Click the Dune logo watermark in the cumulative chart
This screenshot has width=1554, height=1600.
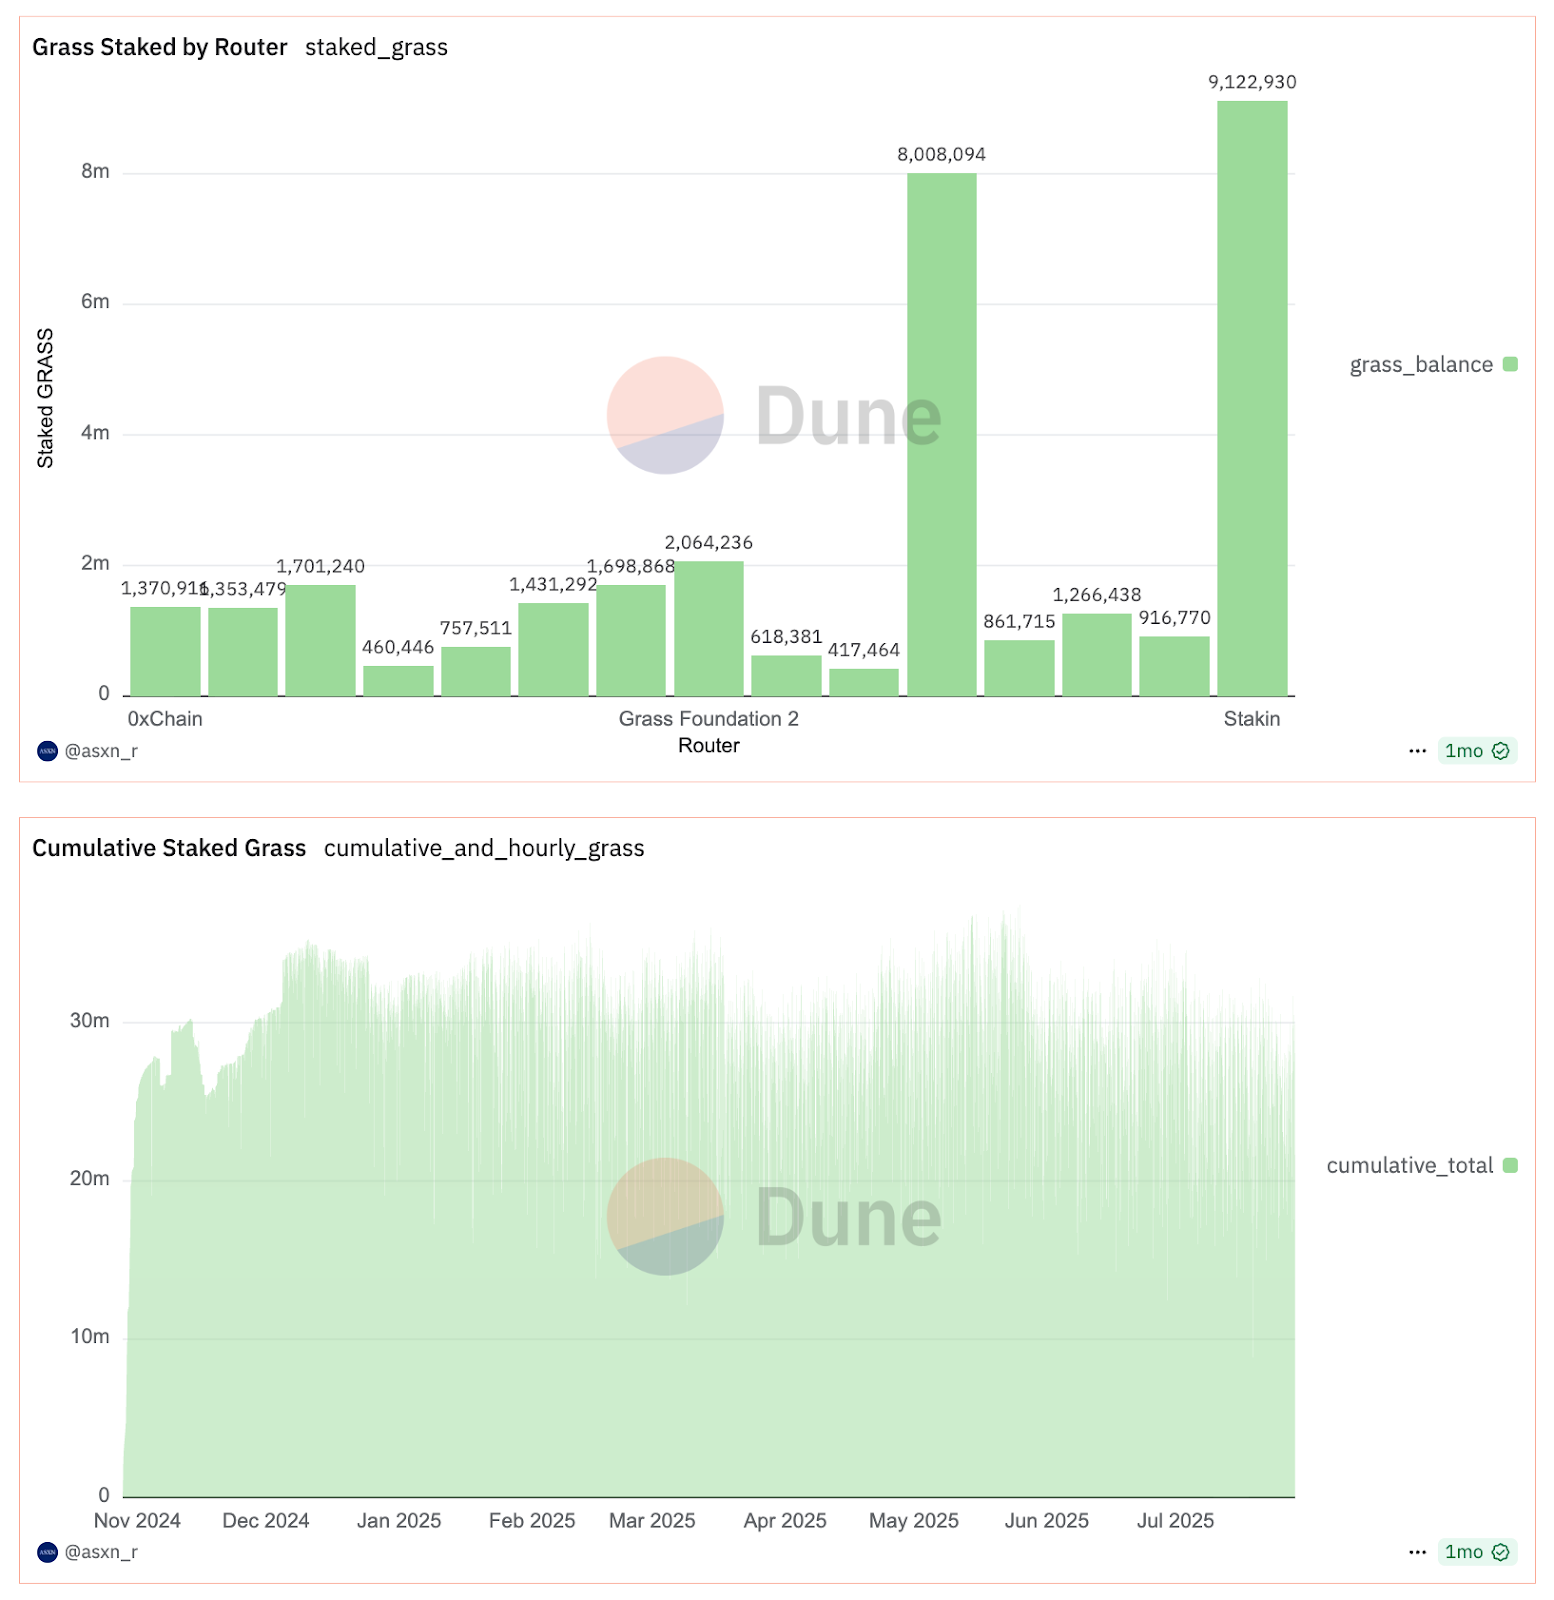click(x=665, y=1216)
